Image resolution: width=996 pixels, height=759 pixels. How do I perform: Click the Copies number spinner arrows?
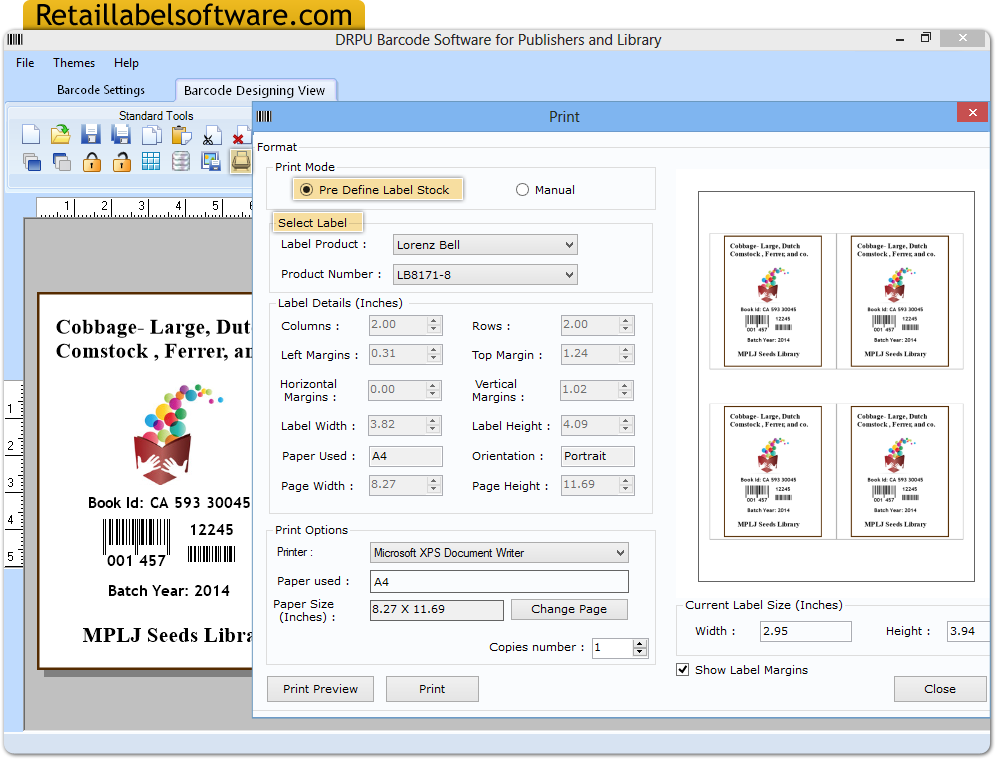[x=640, y=647]
